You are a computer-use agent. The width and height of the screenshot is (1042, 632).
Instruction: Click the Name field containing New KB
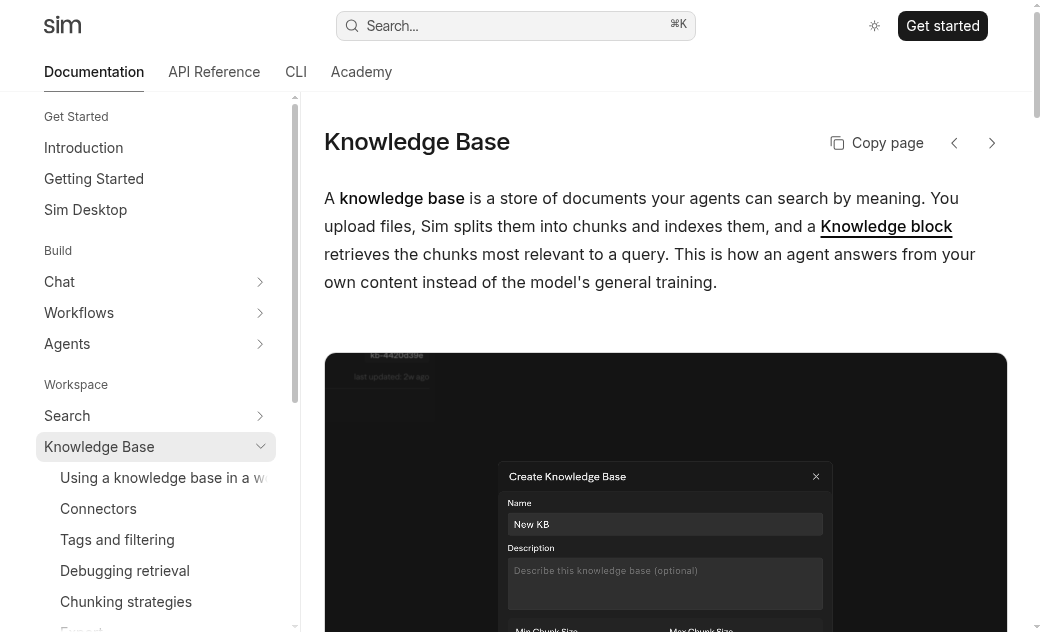click(665, 524)
